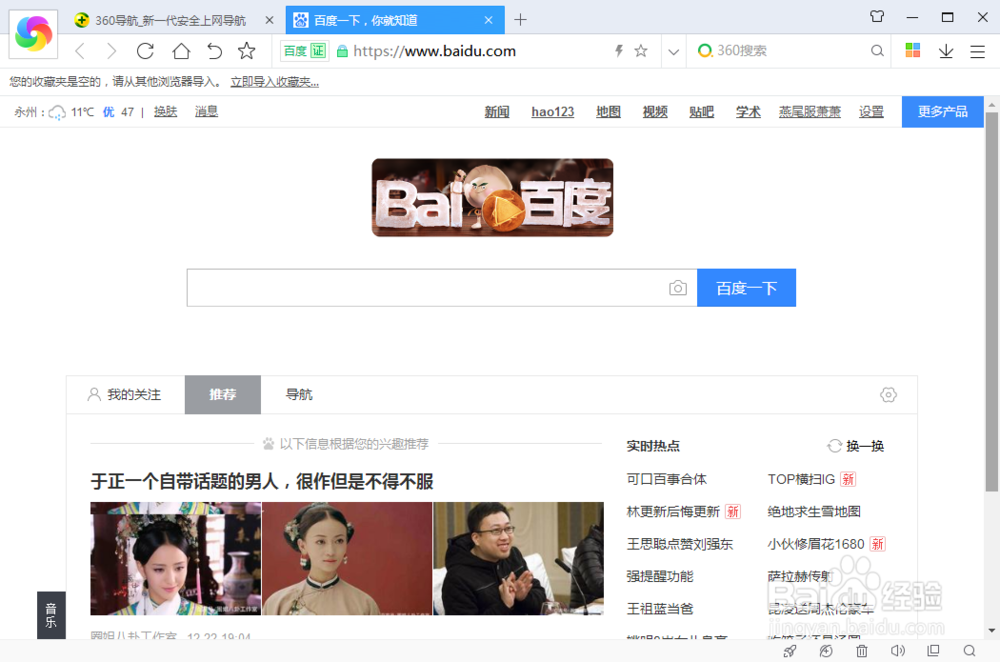This screenshot has width=1000, height=662.
Task: Click the lightning speed mode icon in address bar
Action: pos(617,50)
